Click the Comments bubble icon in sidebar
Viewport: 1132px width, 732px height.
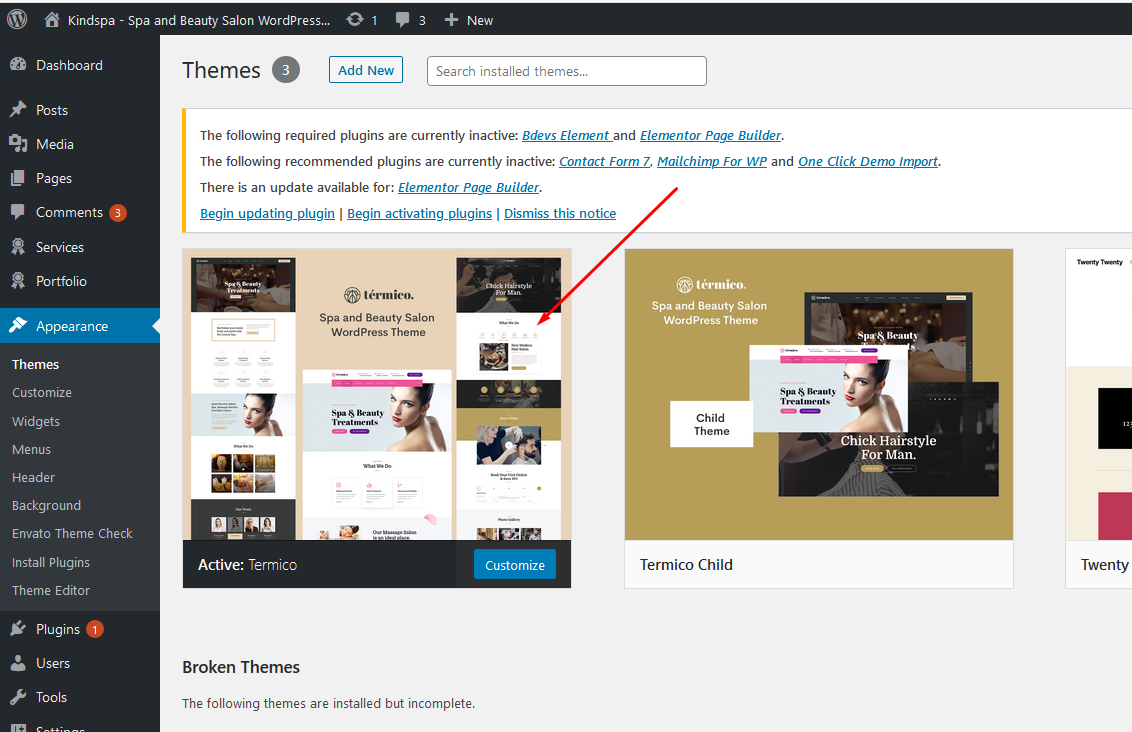(18, 212)
